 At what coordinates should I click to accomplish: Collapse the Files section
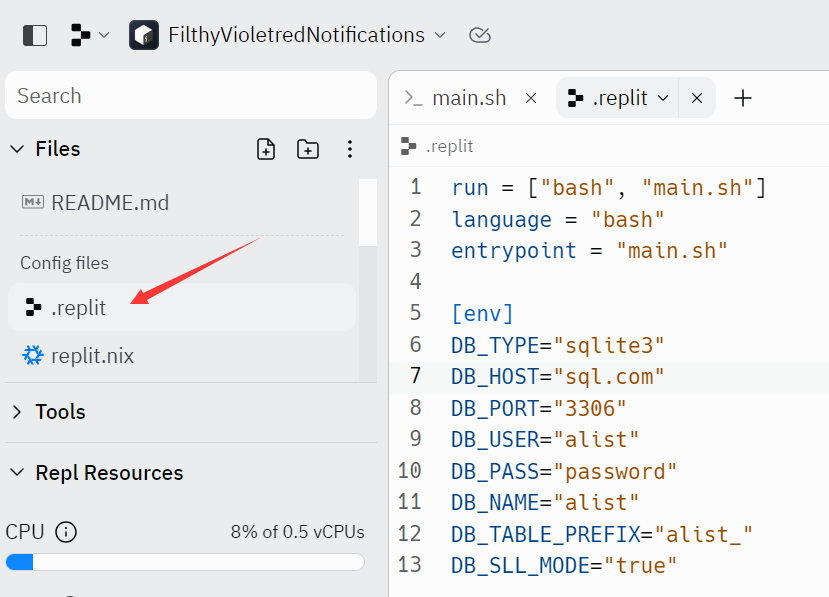17,149
